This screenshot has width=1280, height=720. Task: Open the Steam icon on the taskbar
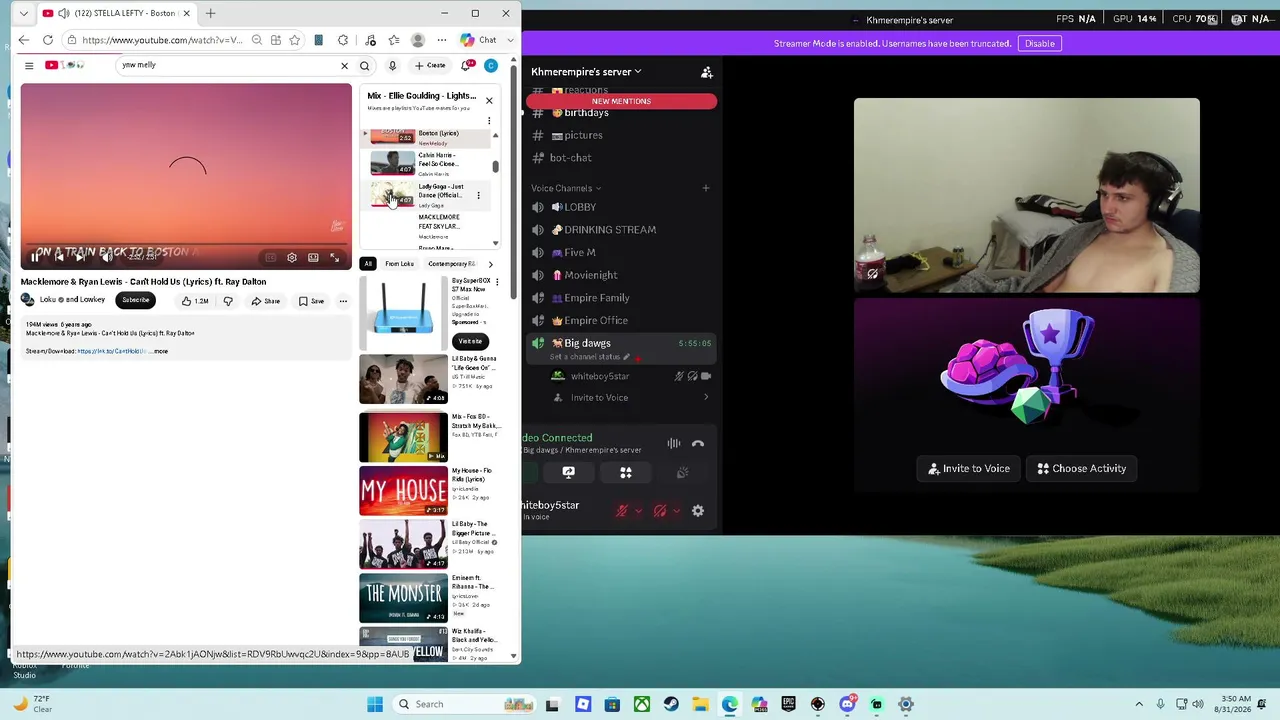click(671, 704)
